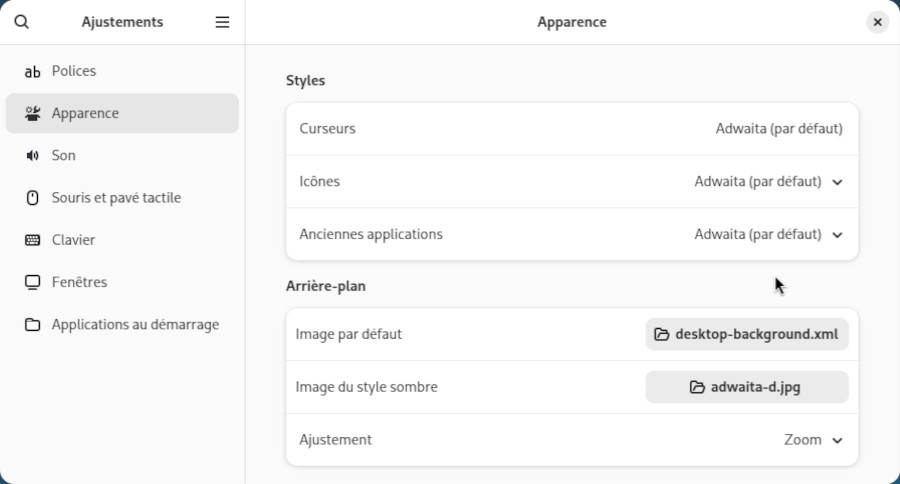Open the search magnifier in Ajustements

point(21,22)
